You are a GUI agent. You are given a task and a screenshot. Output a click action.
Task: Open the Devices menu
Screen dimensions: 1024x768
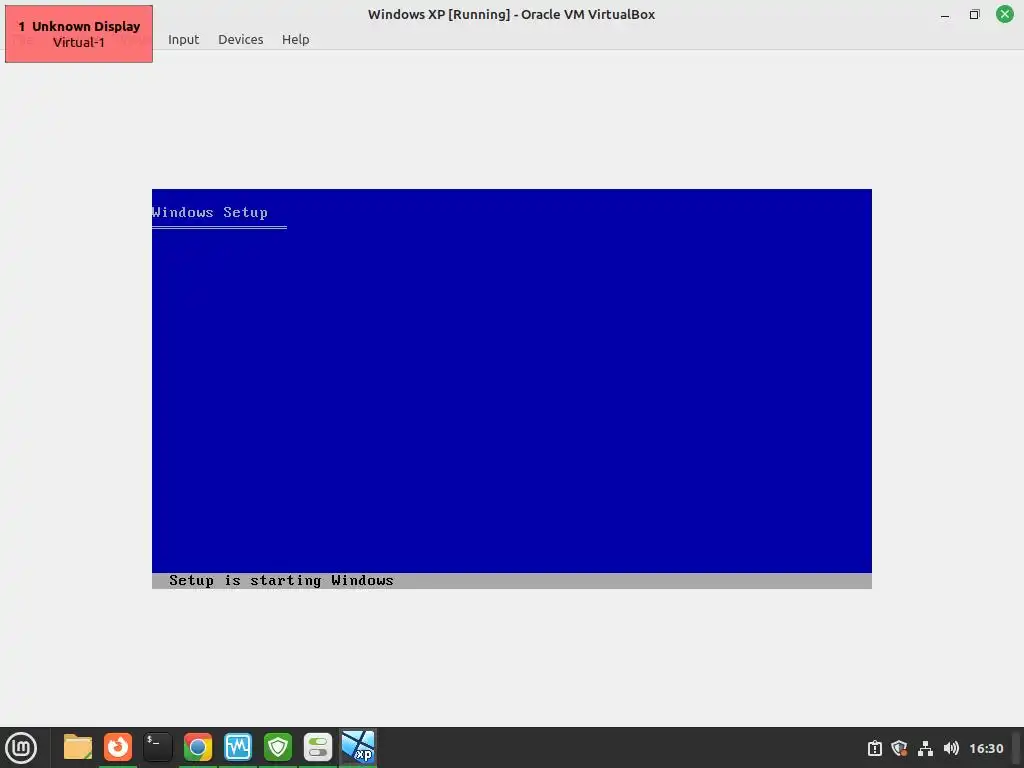[x=240, y=39]
